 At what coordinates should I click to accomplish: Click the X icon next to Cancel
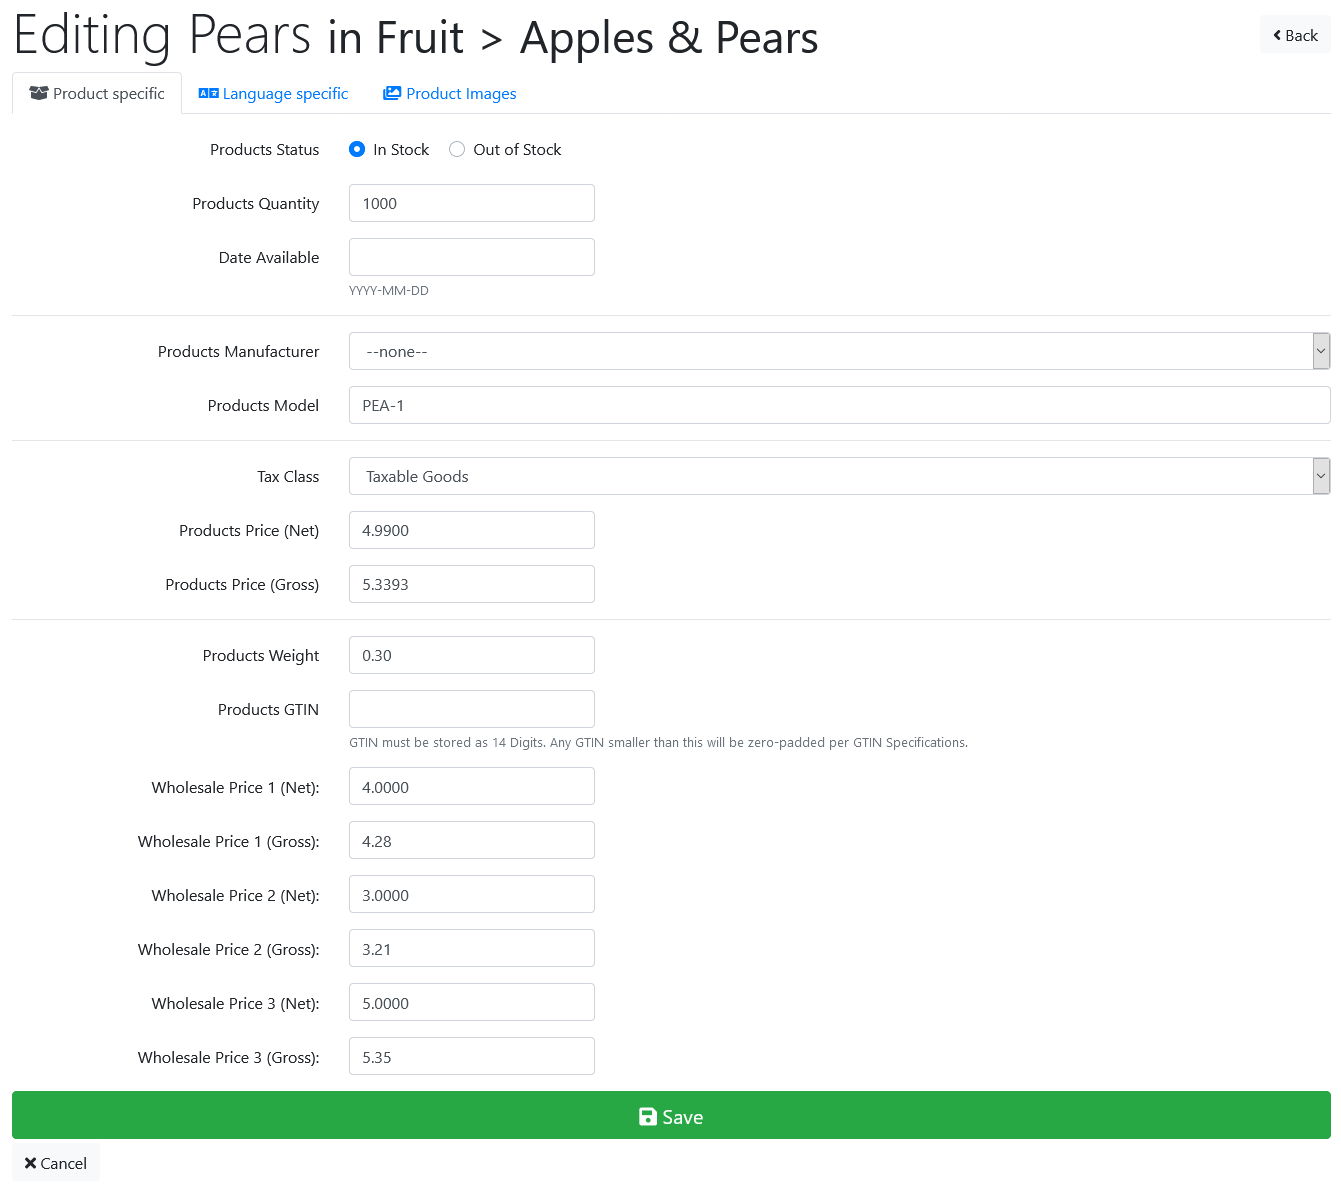tap(30, 1163)
